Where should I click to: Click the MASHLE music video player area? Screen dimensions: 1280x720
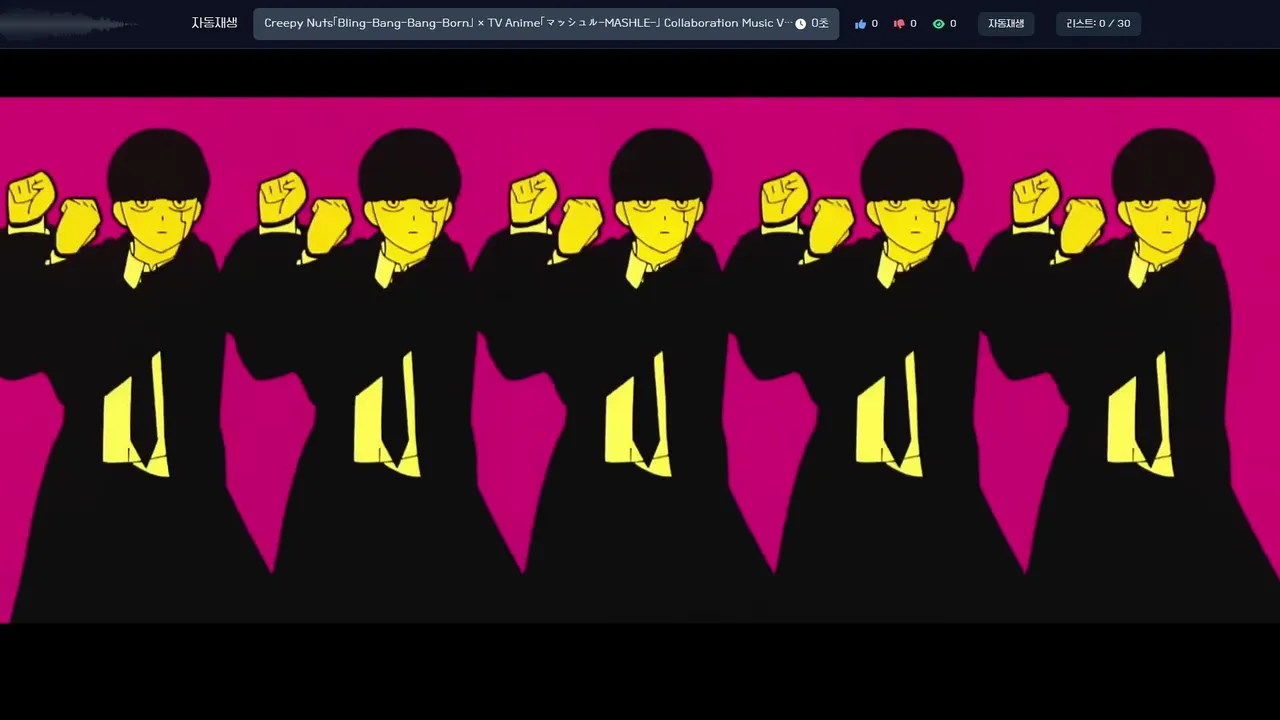(x=640, y=360)
